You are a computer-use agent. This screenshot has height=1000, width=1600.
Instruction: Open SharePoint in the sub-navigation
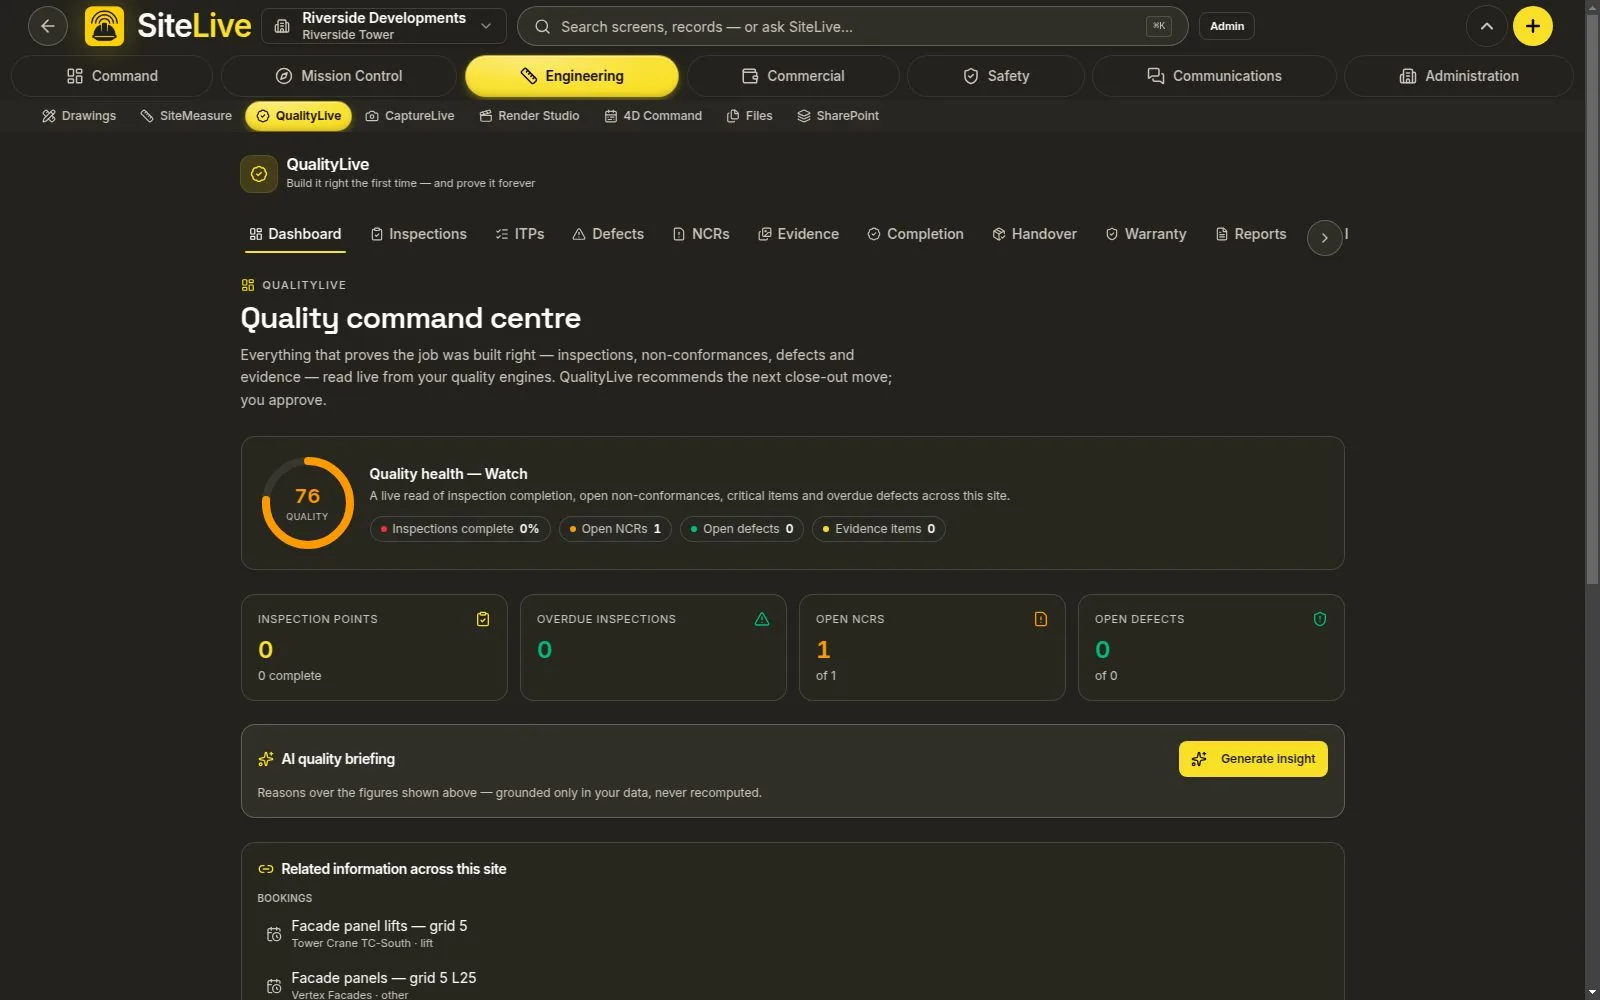pyautogui.click(x=838, y=116)
